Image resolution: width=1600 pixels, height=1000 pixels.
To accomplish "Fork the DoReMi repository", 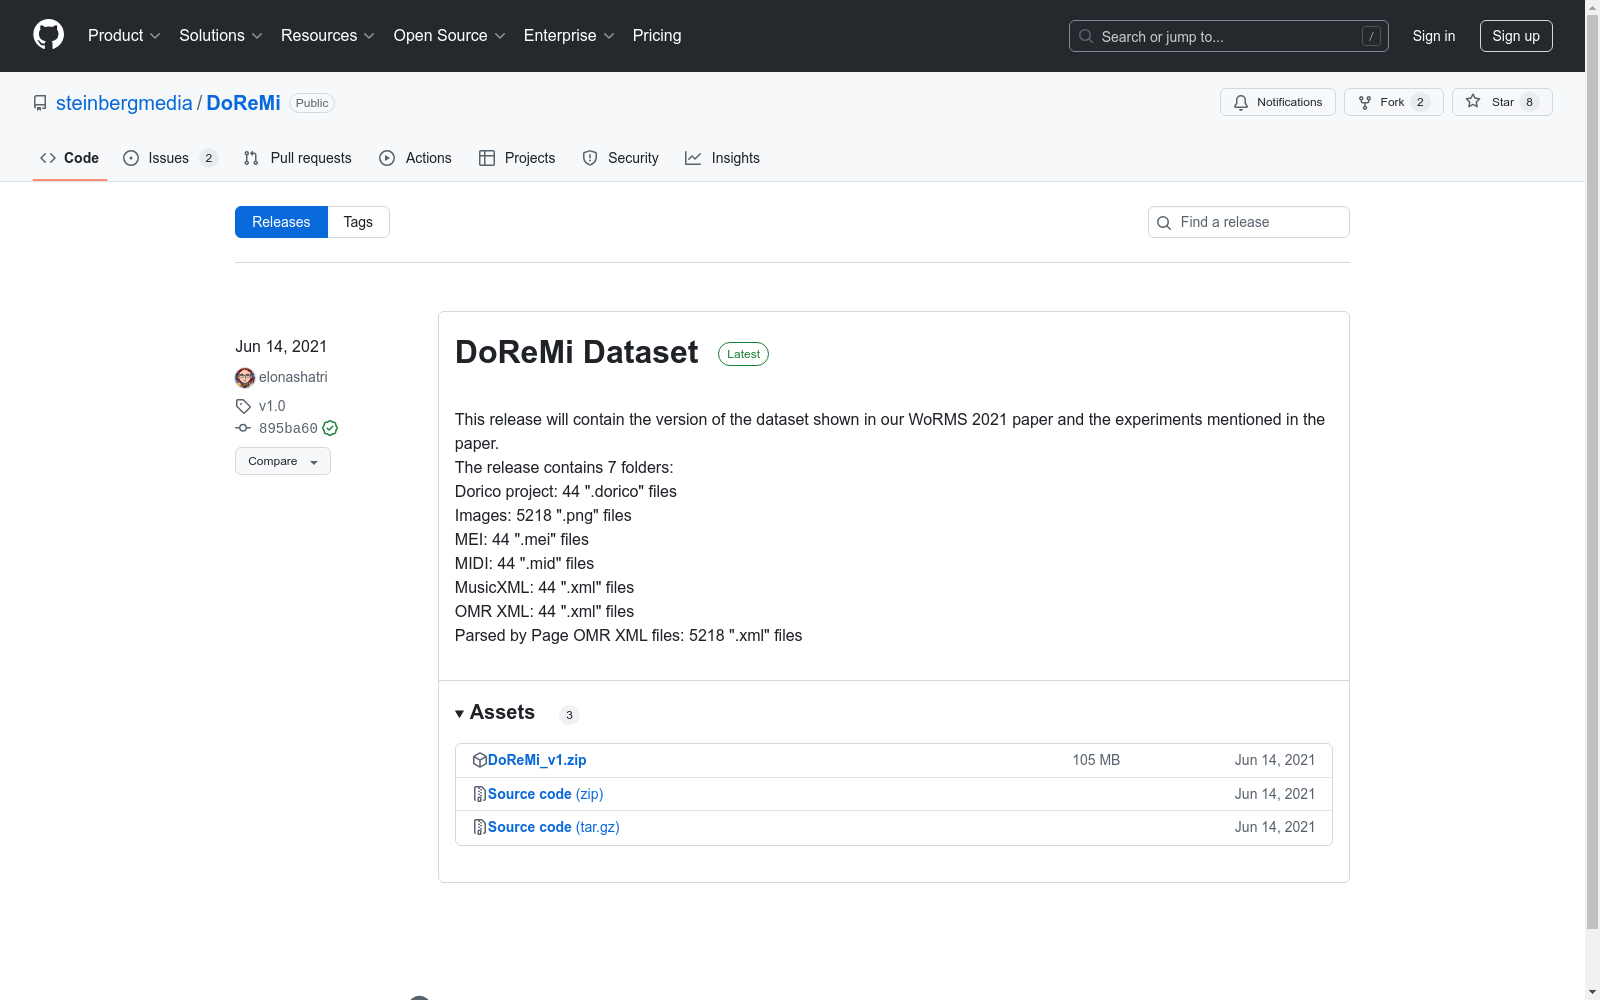I will [1394, 102].
